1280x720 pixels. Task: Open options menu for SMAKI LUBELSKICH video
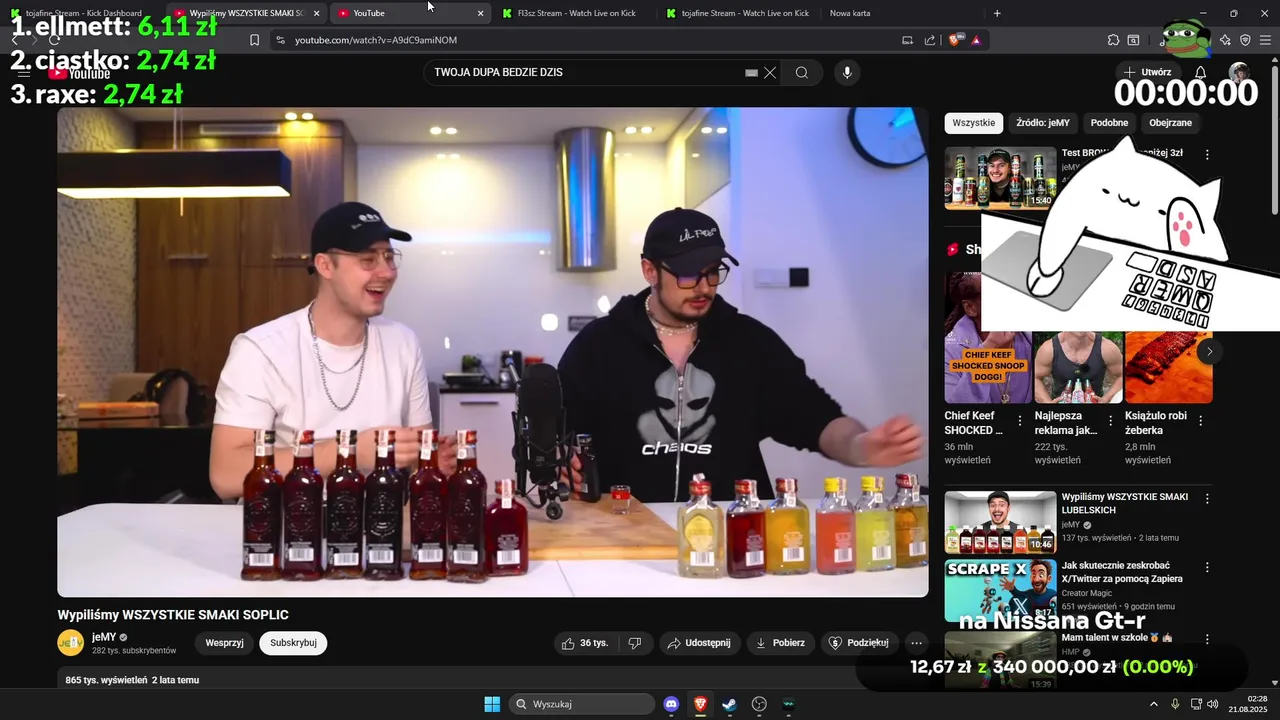tap(1207, 498)
